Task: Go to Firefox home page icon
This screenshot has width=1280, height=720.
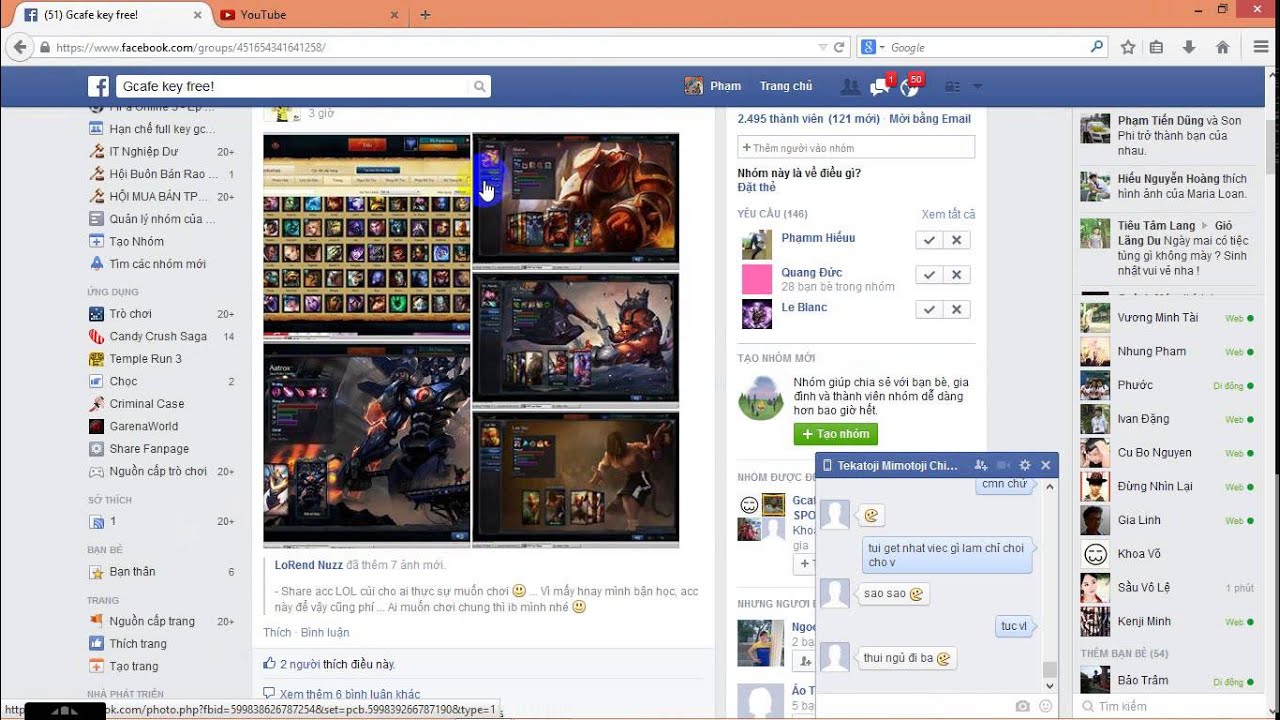Action: pyautogui.click(x=1222, y=47)
